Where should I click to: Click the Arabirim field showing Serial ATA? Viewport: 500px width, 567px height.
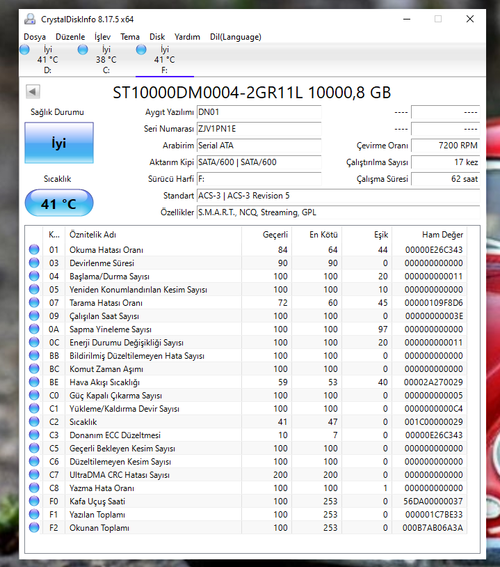[x=259, y=145]
